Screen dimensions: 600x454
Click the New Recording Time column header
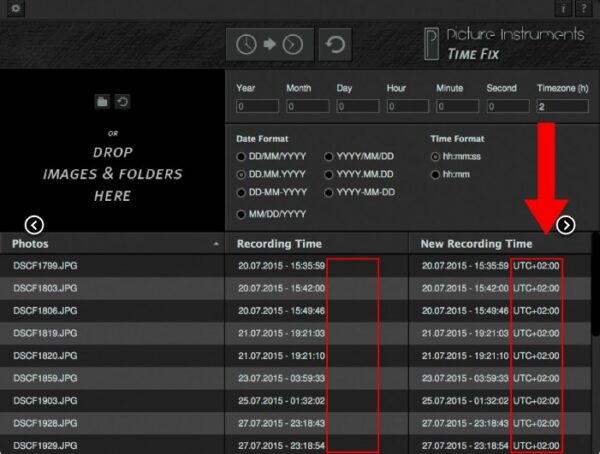pyautogui.click(x=501, y=243)
